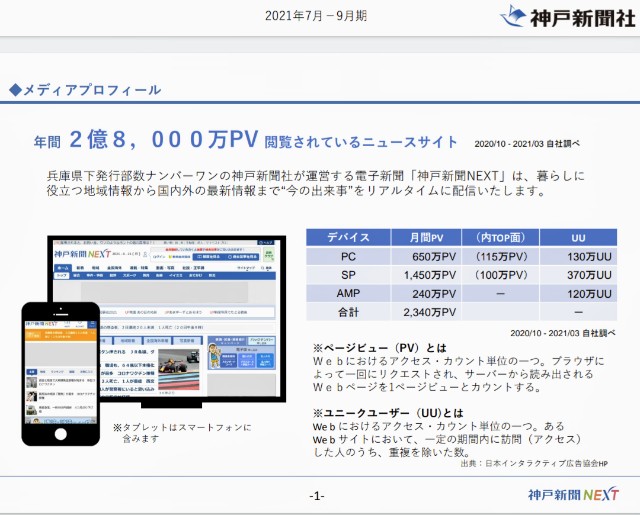
Task: Click the '2020/10 - 2021/03 自社調べ' note below the table
Action: 563,333
